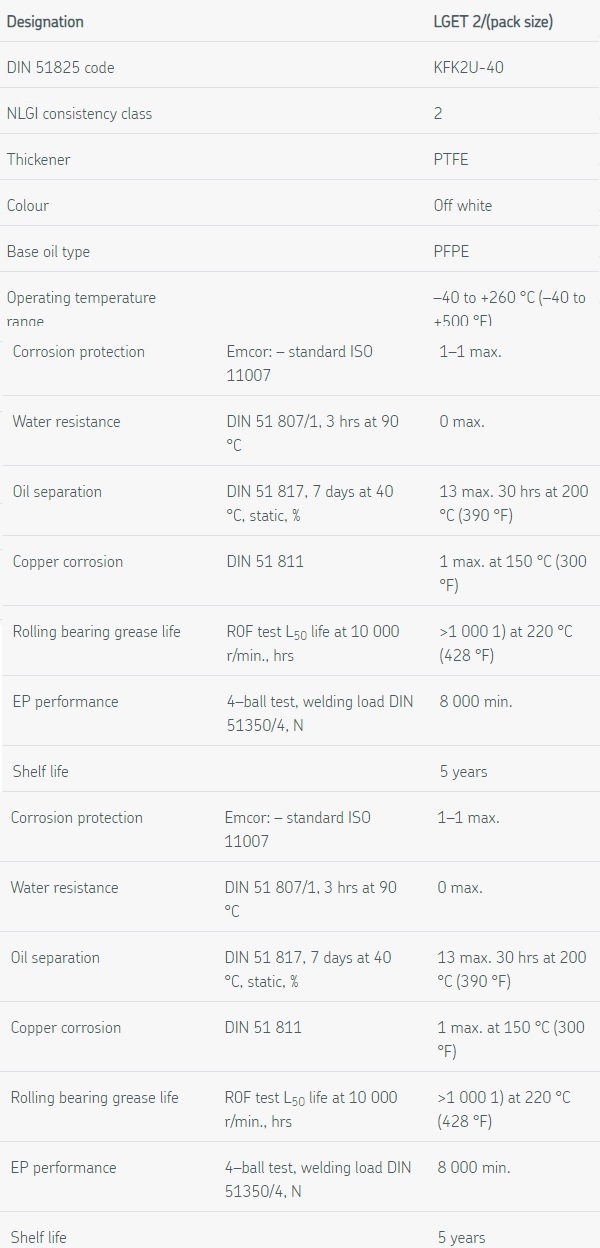This screenshot has width=600, height=1248.
Task: Select the last Rolling bearing grease life label
Action: [94, 1097]
